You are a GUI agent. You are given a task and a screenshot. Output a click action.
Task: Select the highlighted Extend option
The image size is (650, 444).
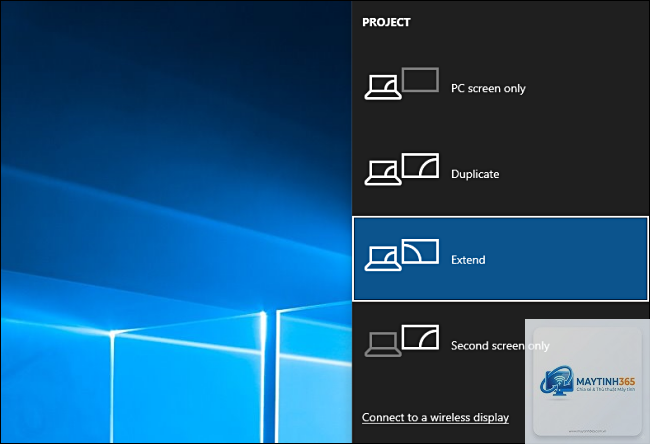point(500,259)
